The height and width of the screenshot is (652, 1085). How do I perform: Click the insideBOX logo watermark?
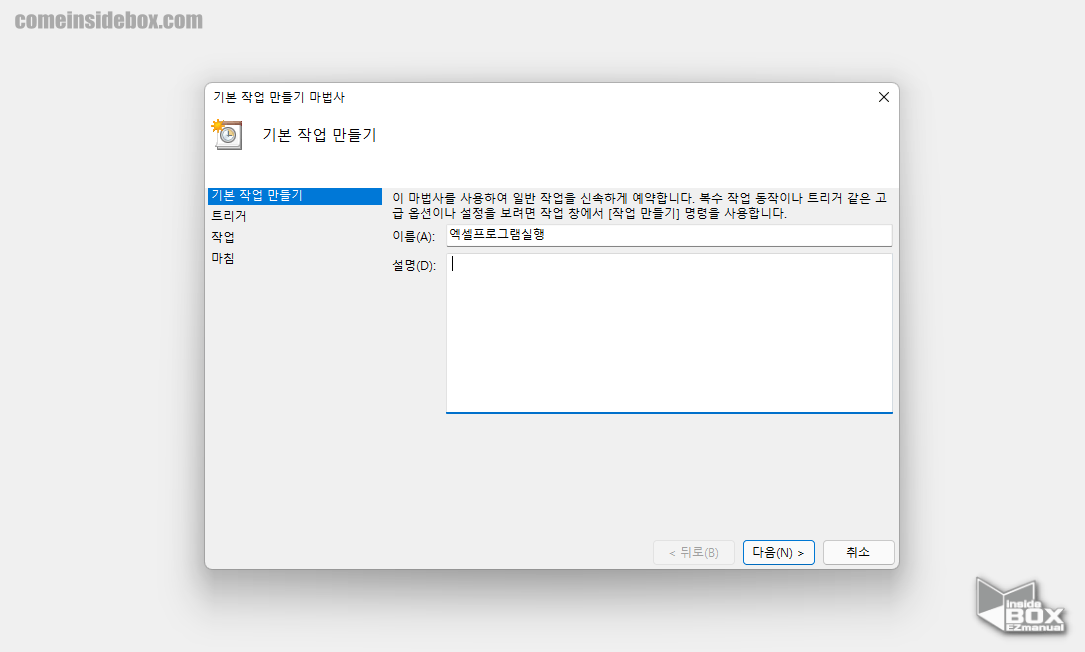pos(1018,605)
